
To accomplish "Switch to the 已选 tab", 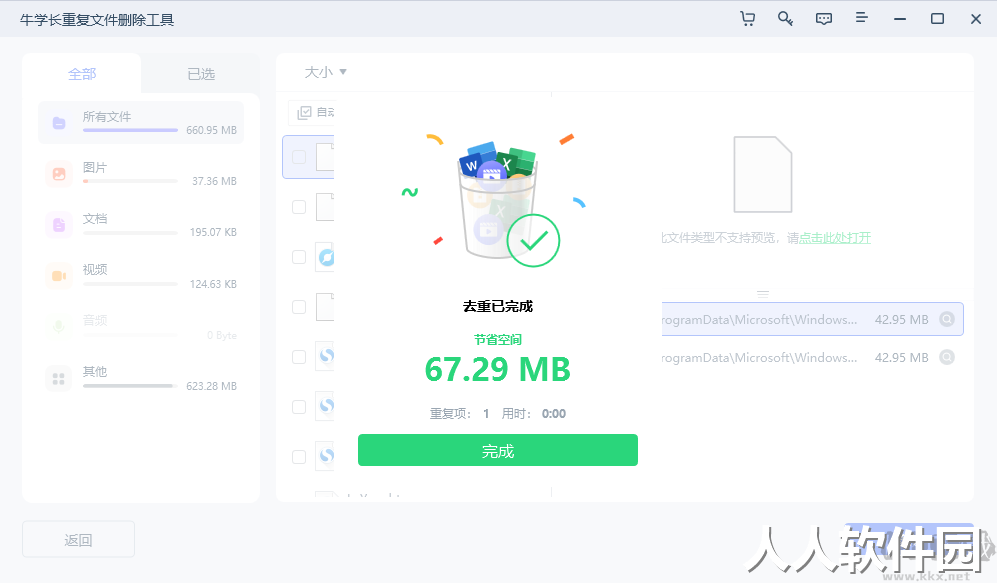I will click(201, 74).
